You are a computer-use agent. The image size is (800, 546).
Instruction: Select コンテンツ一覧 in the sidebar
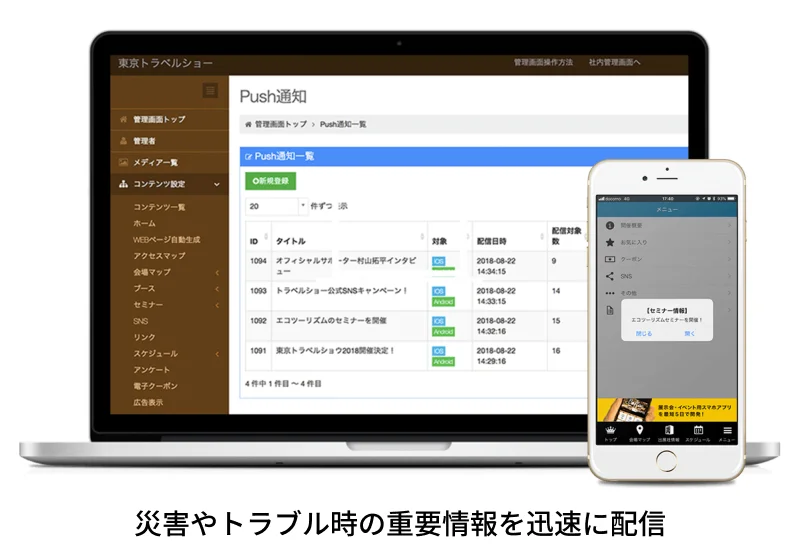159,207
